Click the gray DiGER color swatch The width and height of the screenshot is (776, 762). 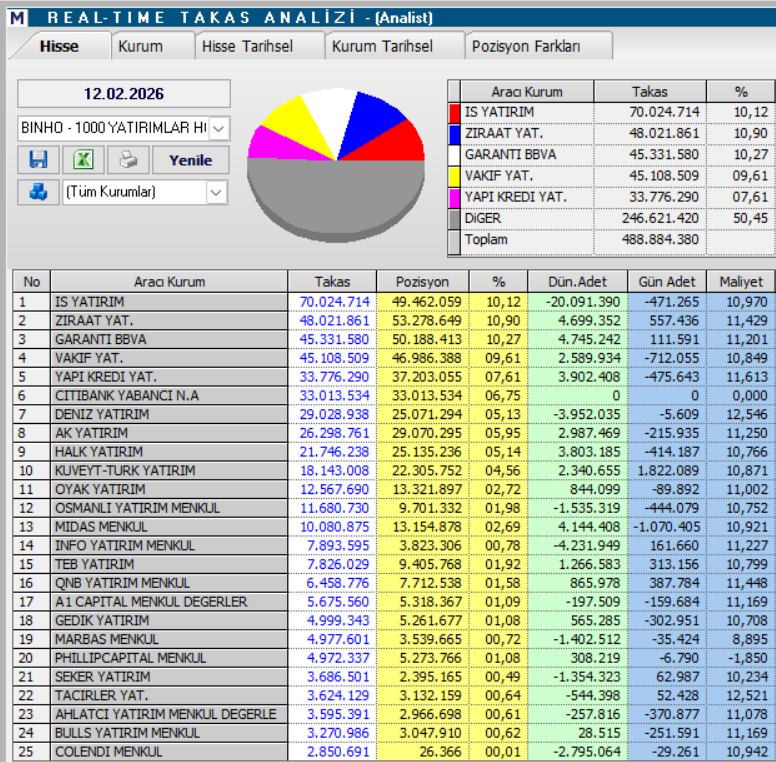click(x=454, y=219)
